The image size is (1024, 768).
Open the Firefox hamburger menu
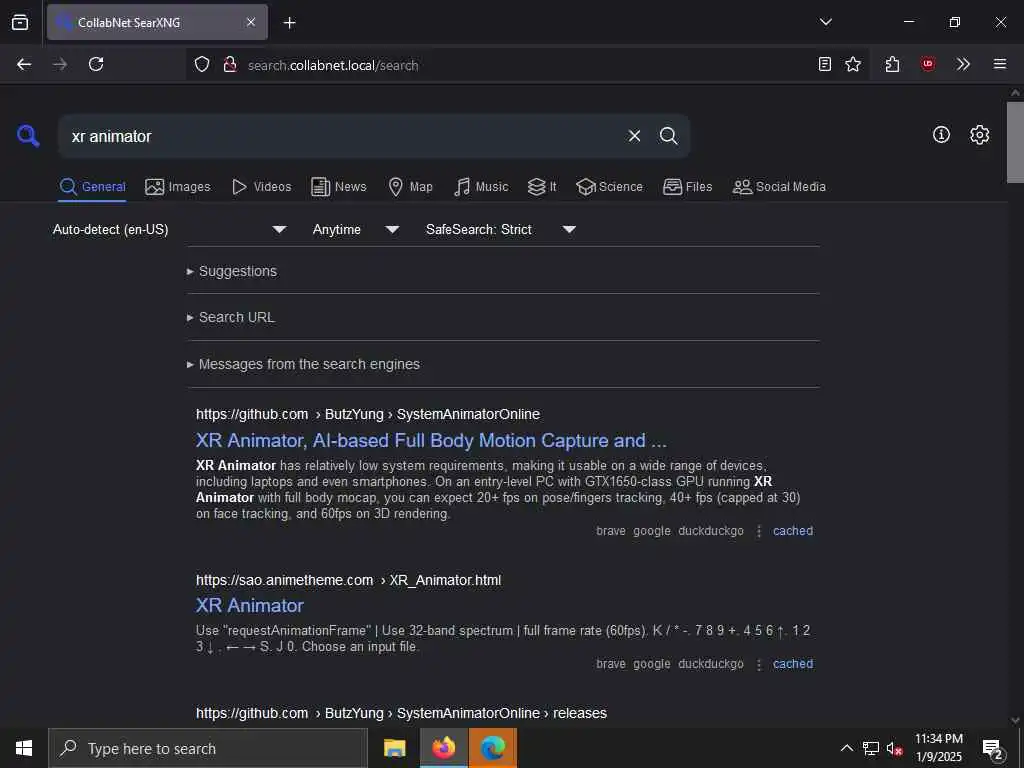coord(1000,64)
